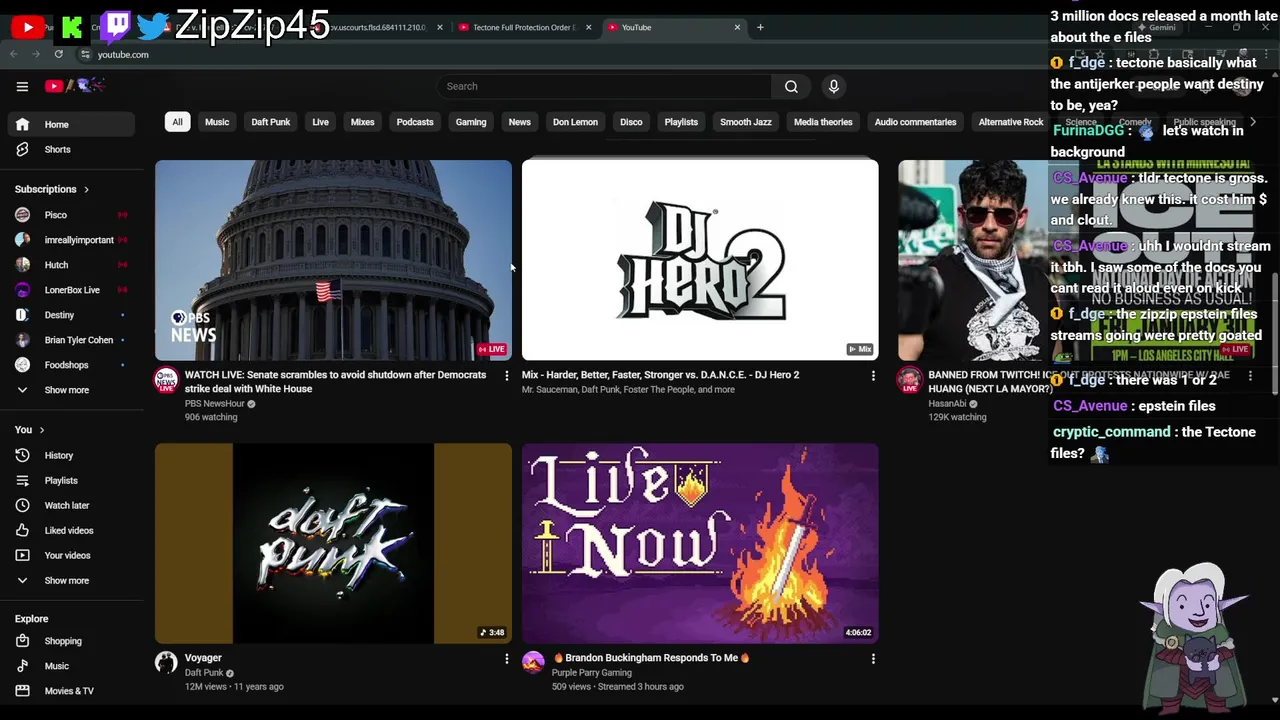Viewport: 1280px width, 720px height.
Task: Click the magnifier search button
Action: 791,86
